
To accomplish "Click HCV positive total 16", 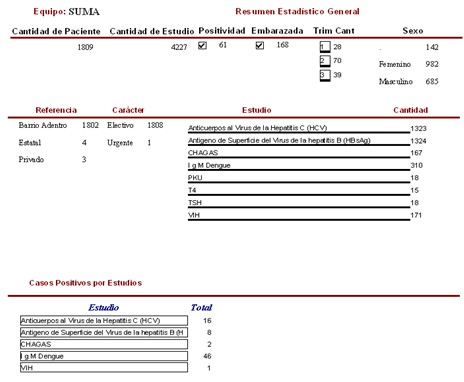I will (207, 321).
